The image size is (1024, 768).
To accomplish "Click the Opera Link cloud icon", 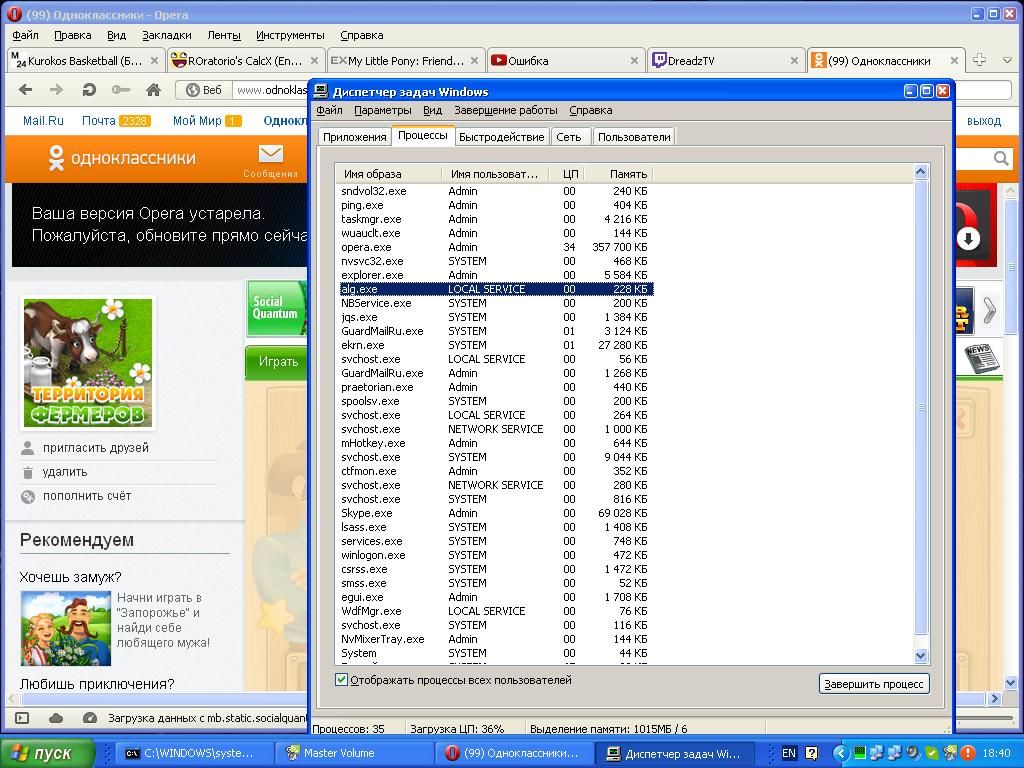I will point(56,718).
